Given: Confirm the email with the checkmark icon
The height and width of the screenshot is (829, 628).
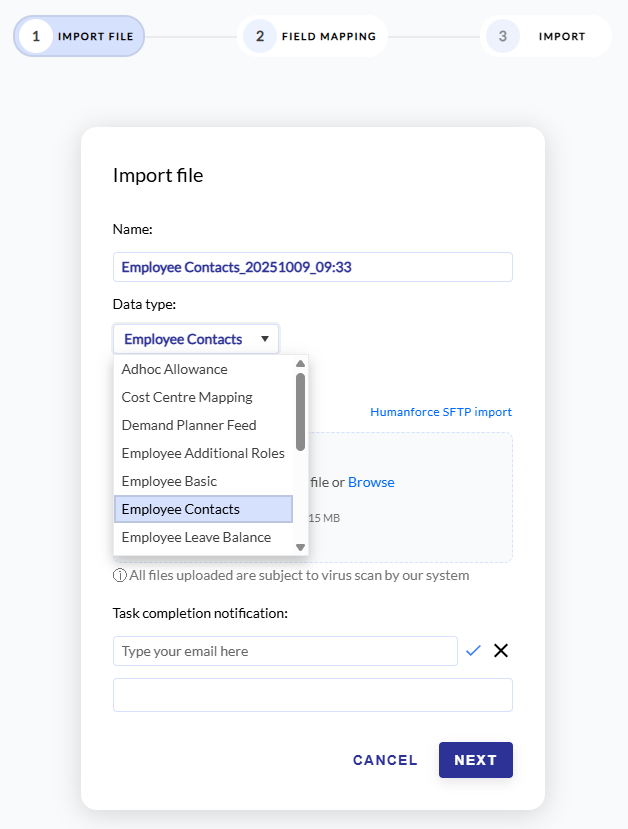Looking at the screenshot, I should (473, 650).
